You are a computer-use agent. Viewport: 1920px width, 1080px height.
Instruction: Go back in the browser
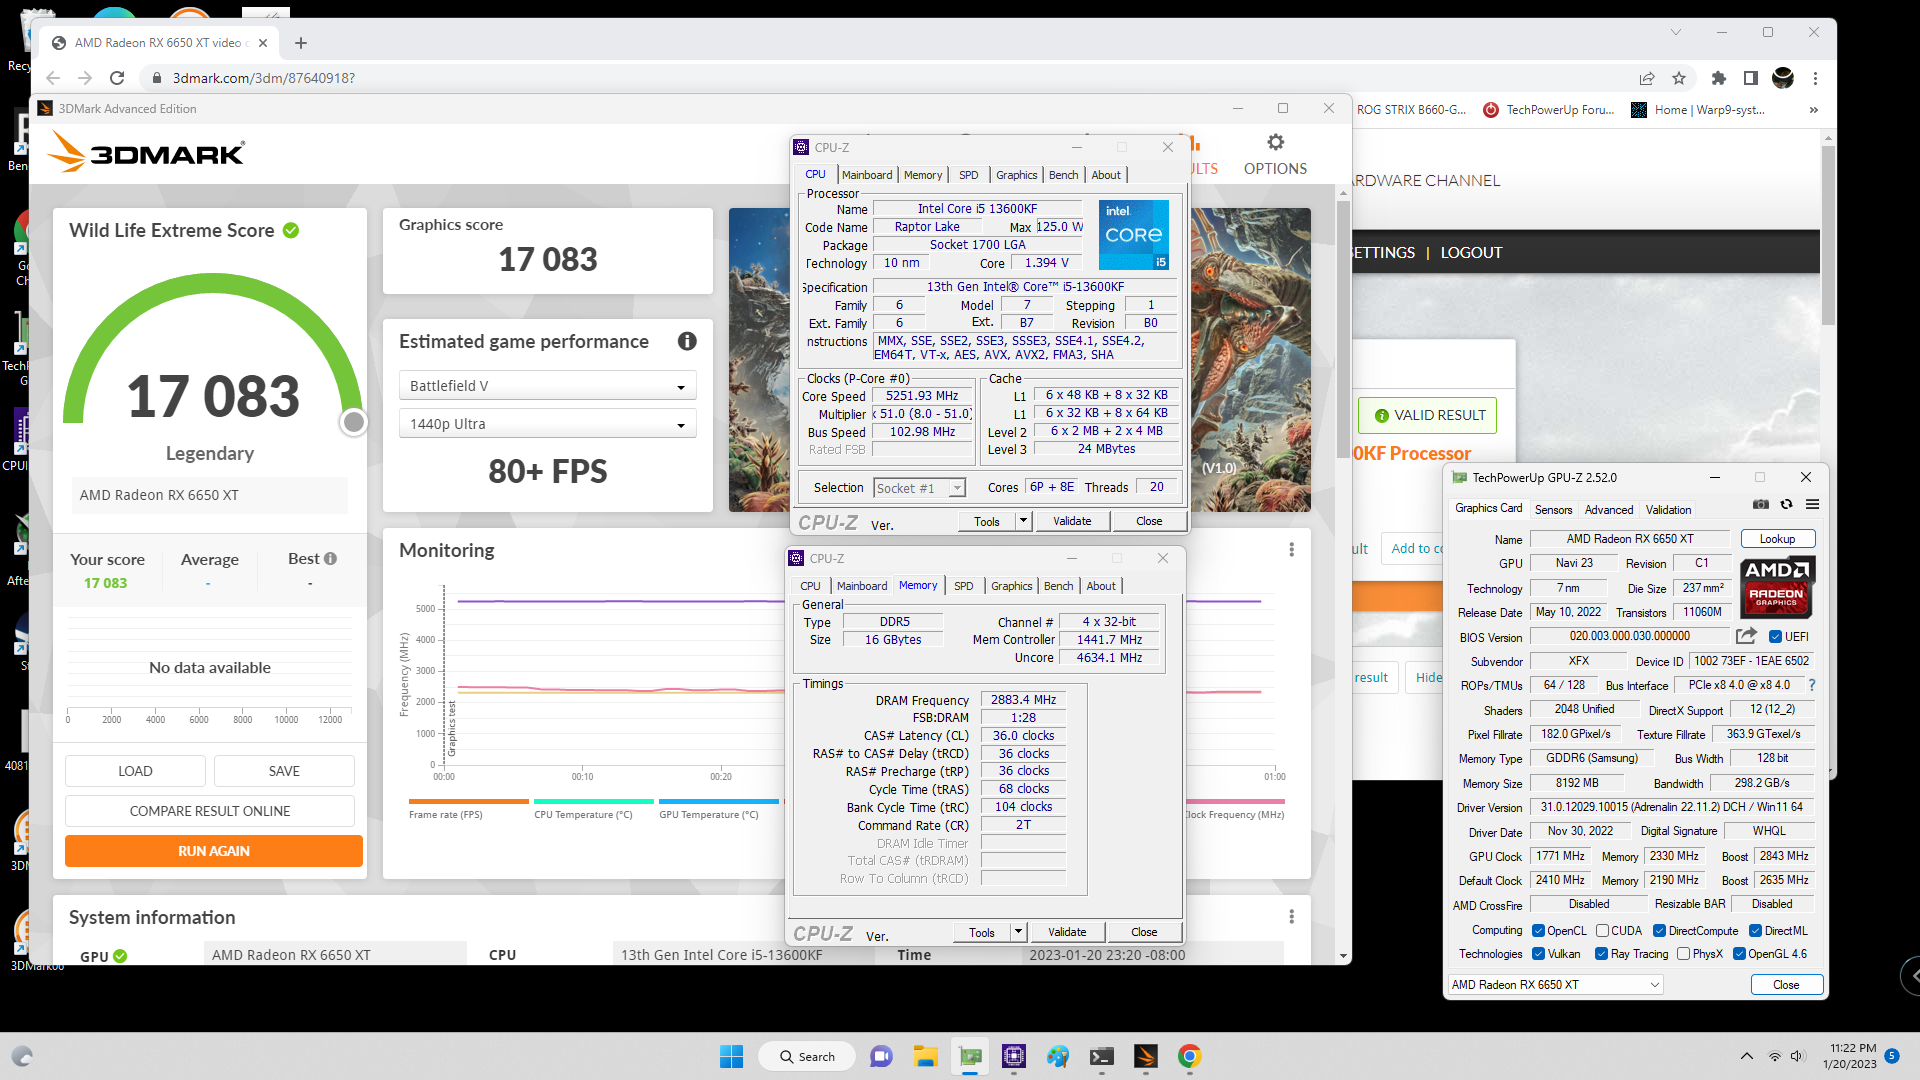[x=53, y=78]
